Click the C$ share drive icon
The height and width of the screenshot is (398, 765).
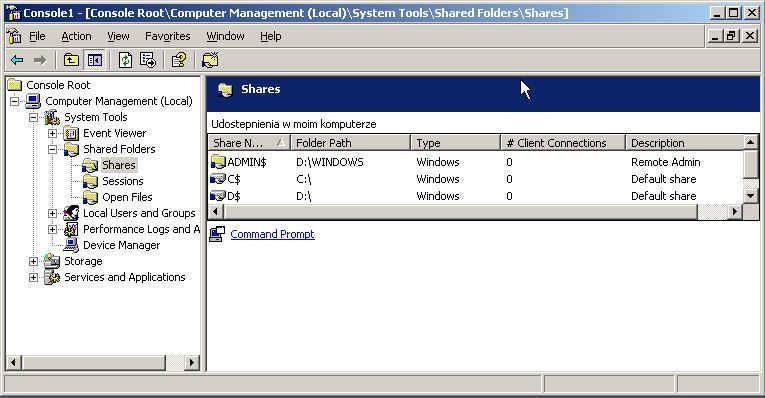(218, 179)
